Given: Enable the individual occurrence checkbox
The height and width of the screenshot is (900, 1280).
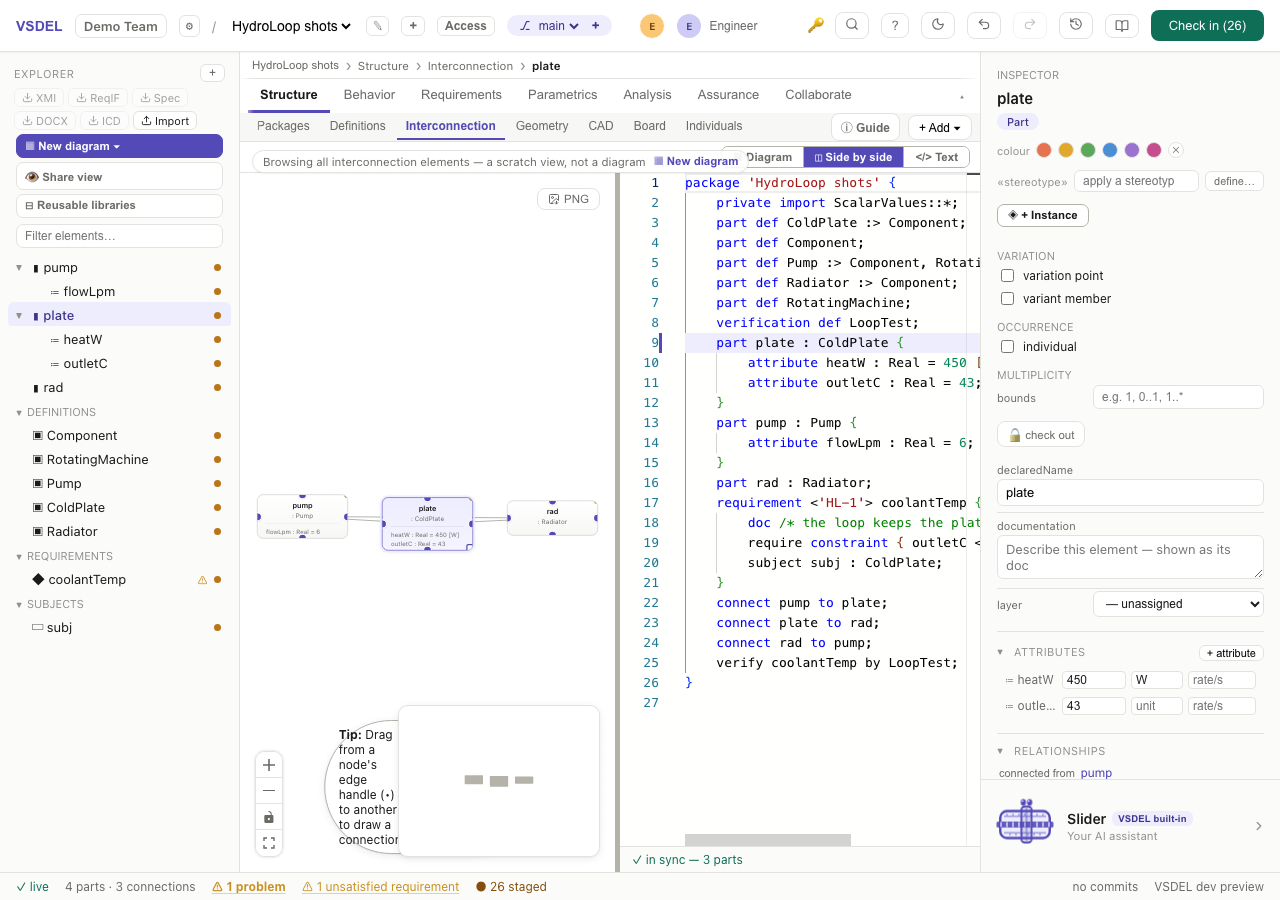Looking at the screenshot, I should (x=1008, y=346).
